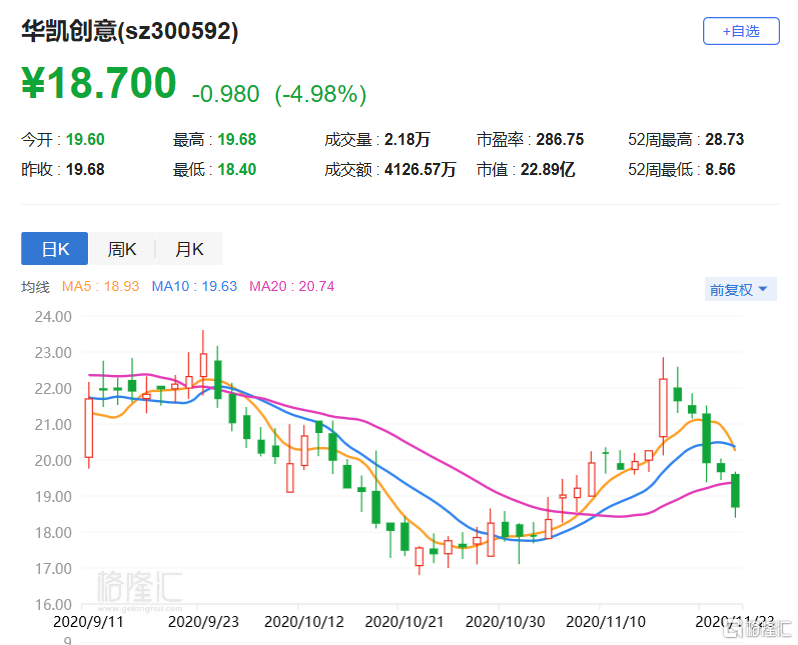Click the percentage change (-4.98%)
This screenshot has height=645, width=798.
[321, 94]
